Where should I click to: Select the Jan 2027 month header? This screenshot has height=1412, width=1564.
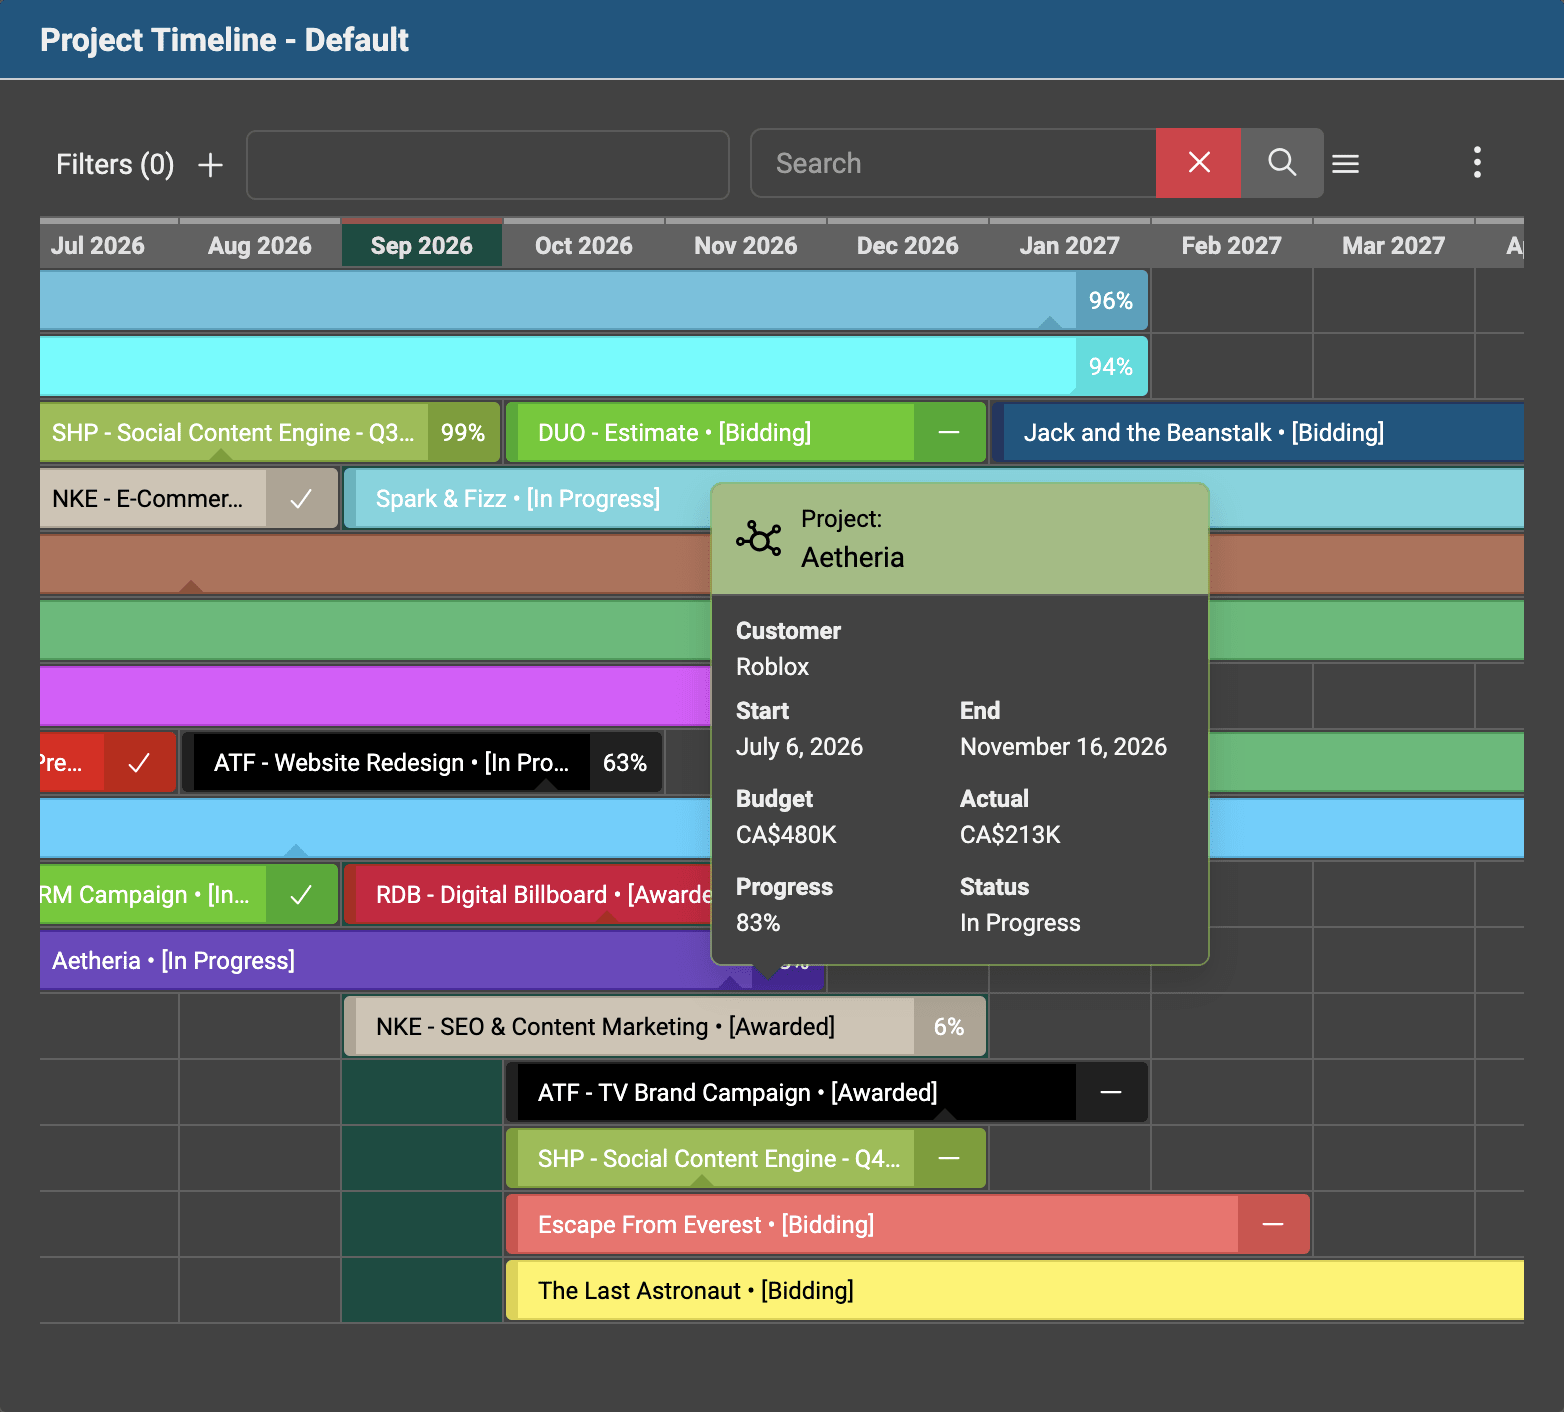pyautogui.click(x=1070, y=245)
